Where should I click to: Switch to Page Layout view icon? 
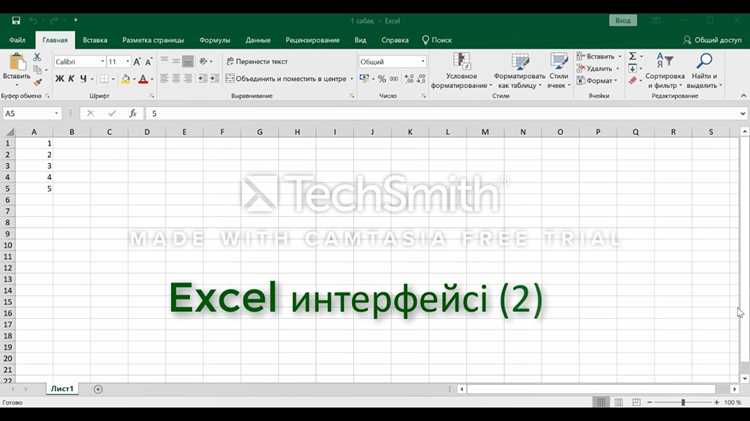618,402
